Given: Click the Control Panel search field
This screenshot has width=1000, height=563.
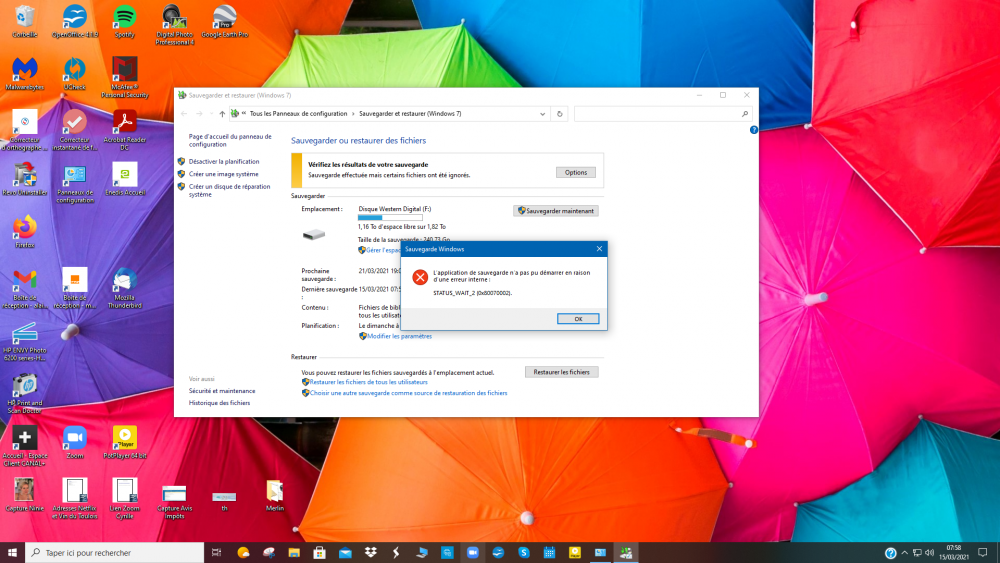Looking at the screenshot, I should [x=660, y=114].
